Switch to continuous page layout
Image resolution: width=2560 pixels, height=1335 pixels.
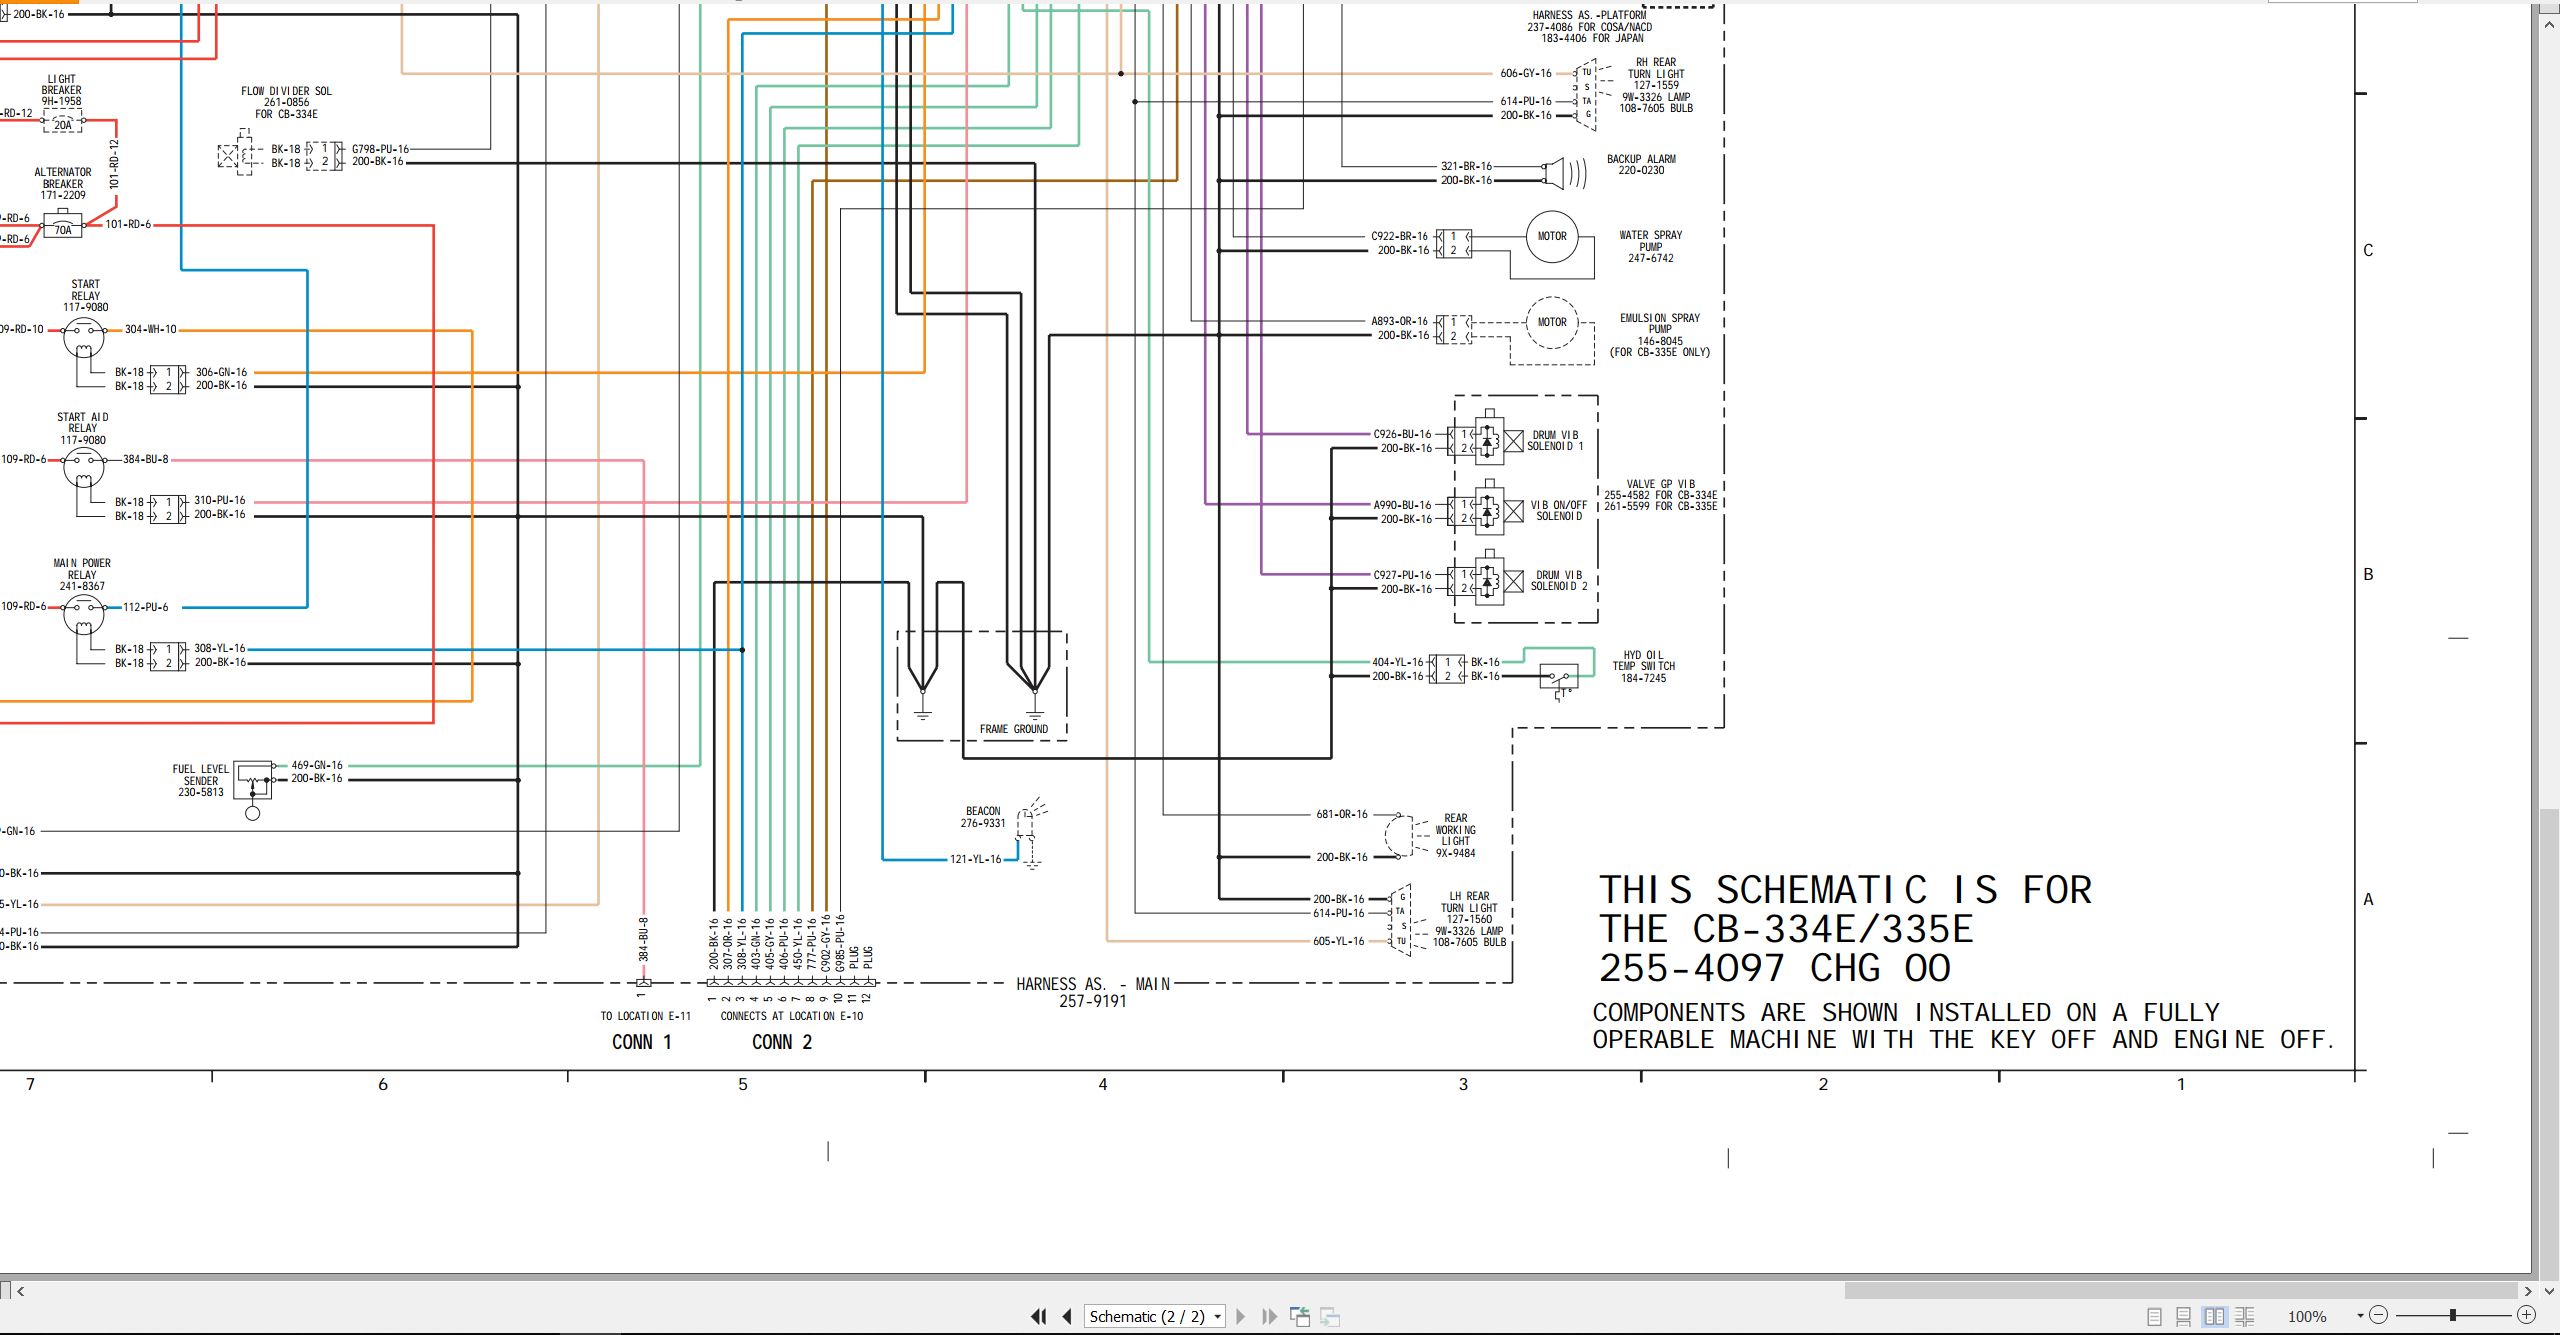point(2184,1317)
